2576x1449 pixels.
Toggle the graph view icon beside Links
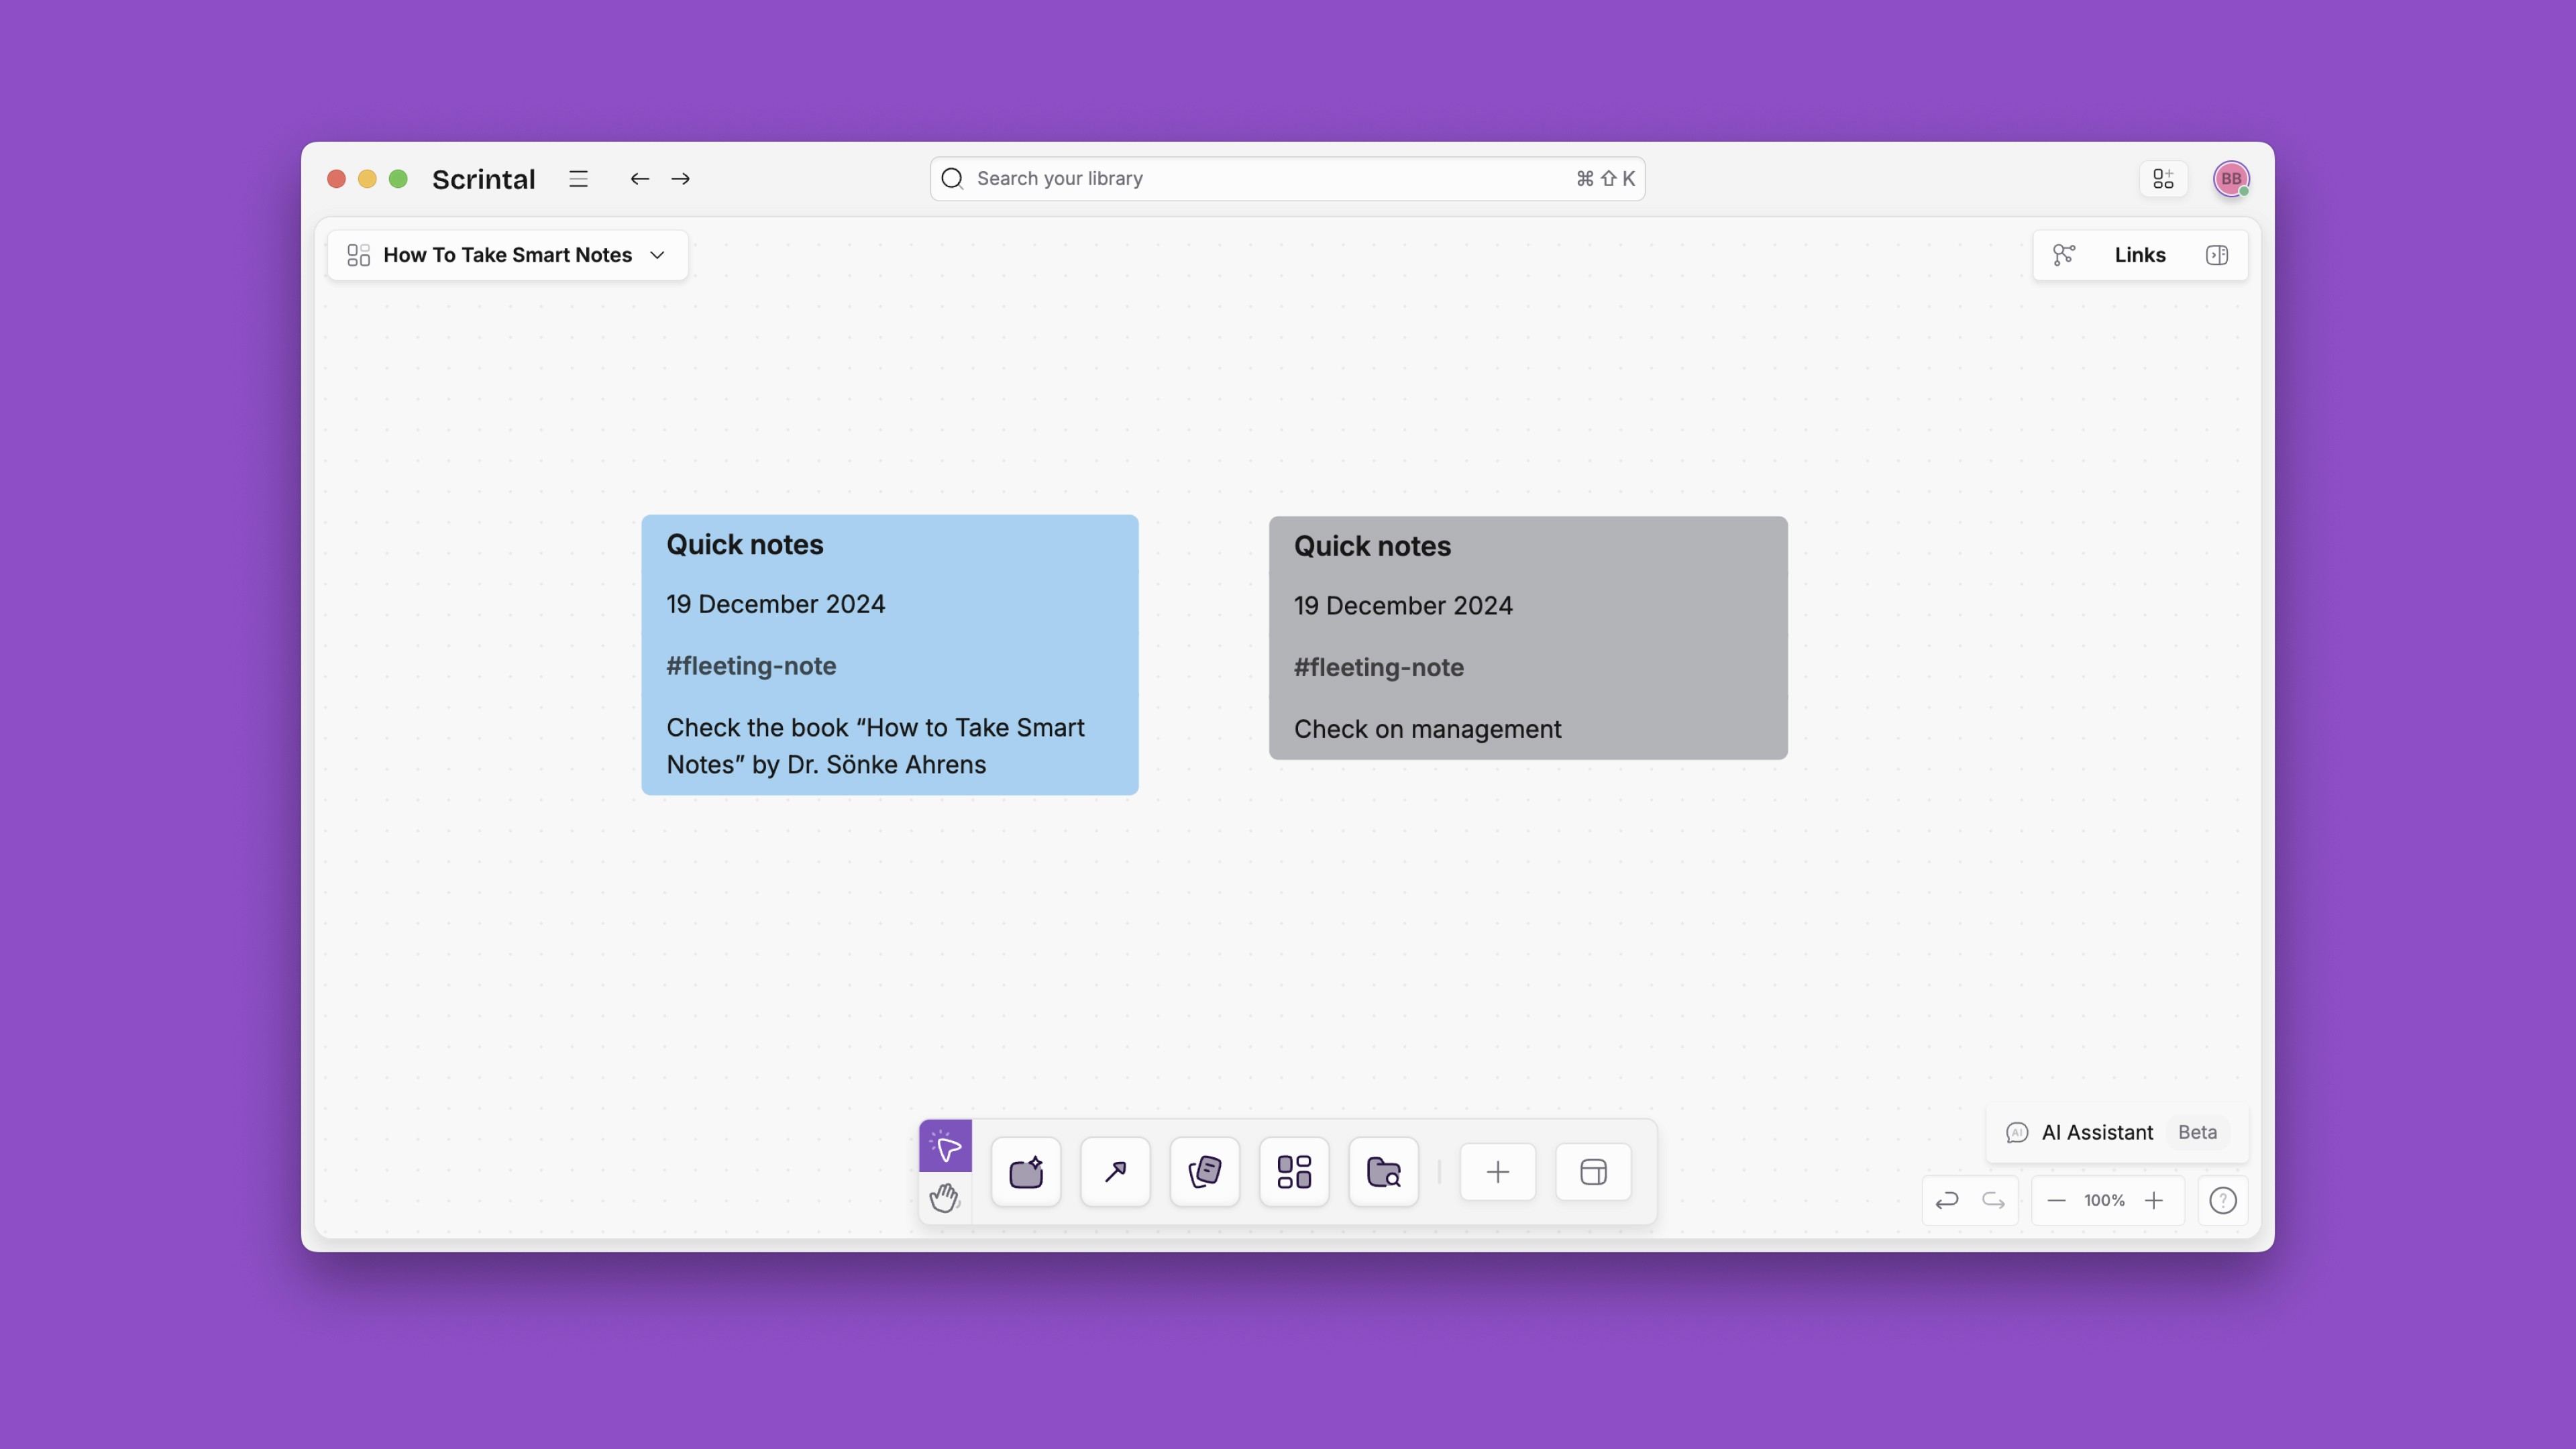pos(2064,255)
